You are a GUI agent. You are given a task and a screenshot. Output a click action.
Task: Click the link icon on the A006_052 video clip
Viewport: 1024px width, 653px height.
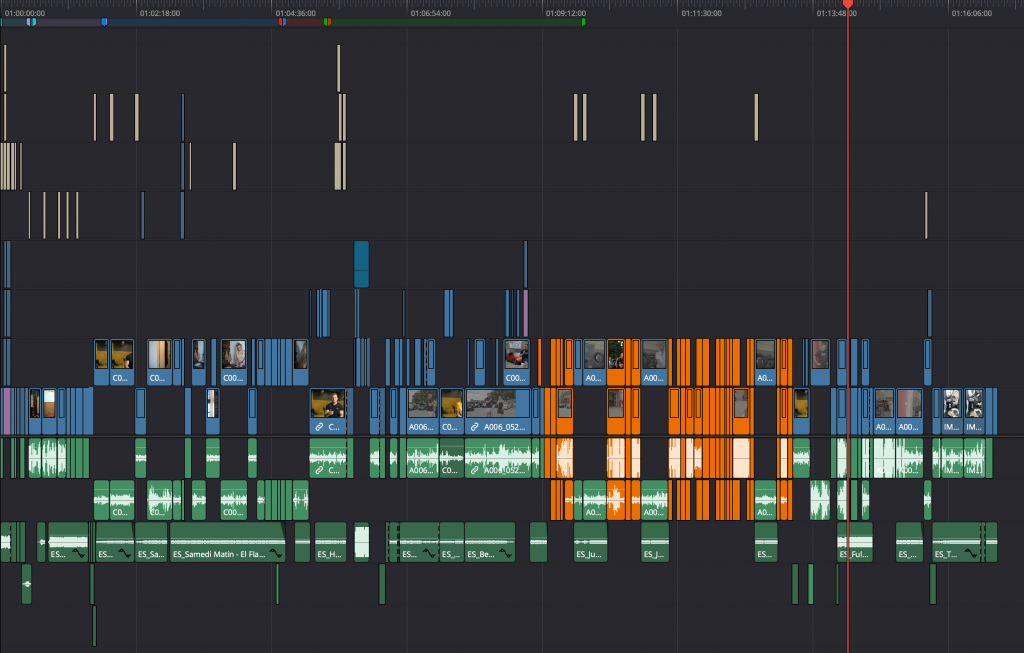click(x=475, y=427)
